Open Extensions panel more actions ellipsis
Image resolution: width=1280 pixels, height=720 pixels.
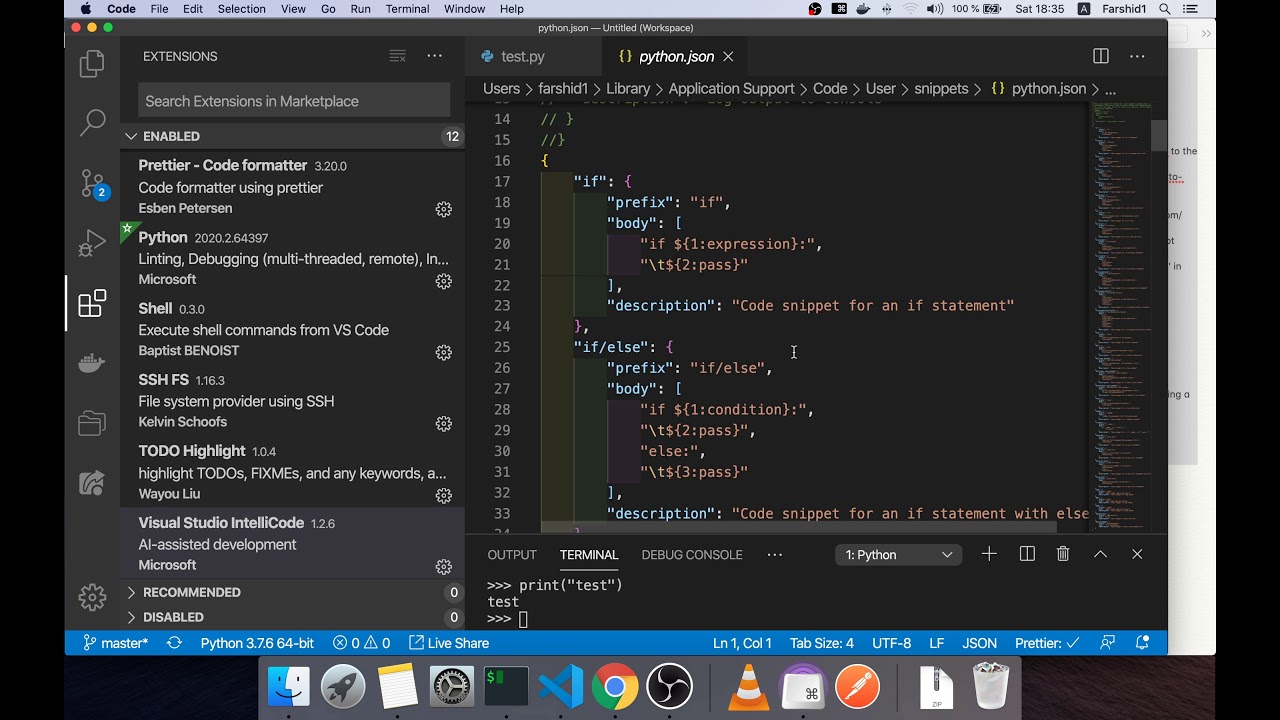434,56
